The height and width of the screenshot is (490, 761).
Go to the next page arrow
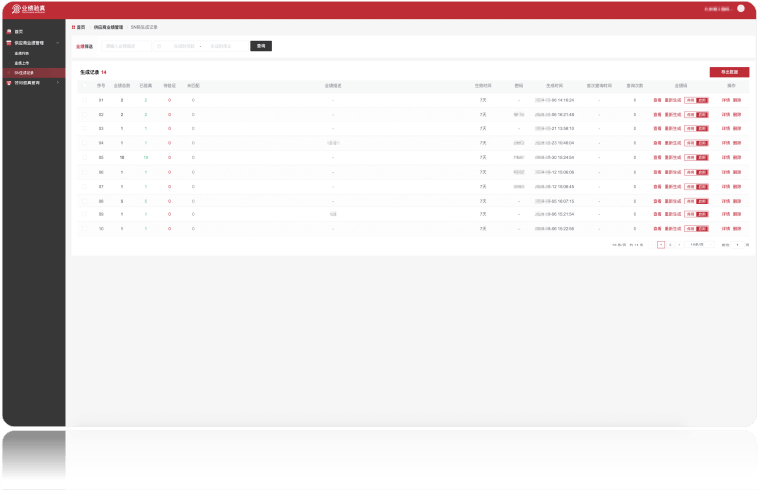[679, 245]
